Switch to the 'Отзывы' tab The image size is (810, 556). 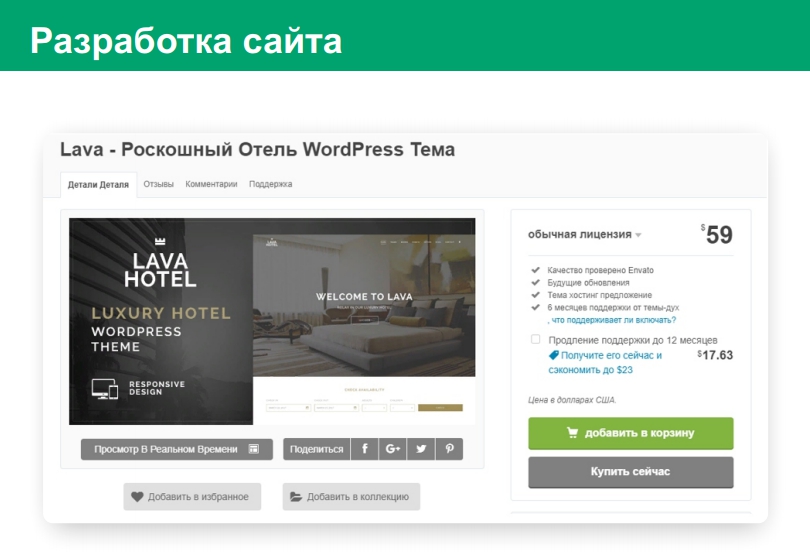[x=158, y=184]
